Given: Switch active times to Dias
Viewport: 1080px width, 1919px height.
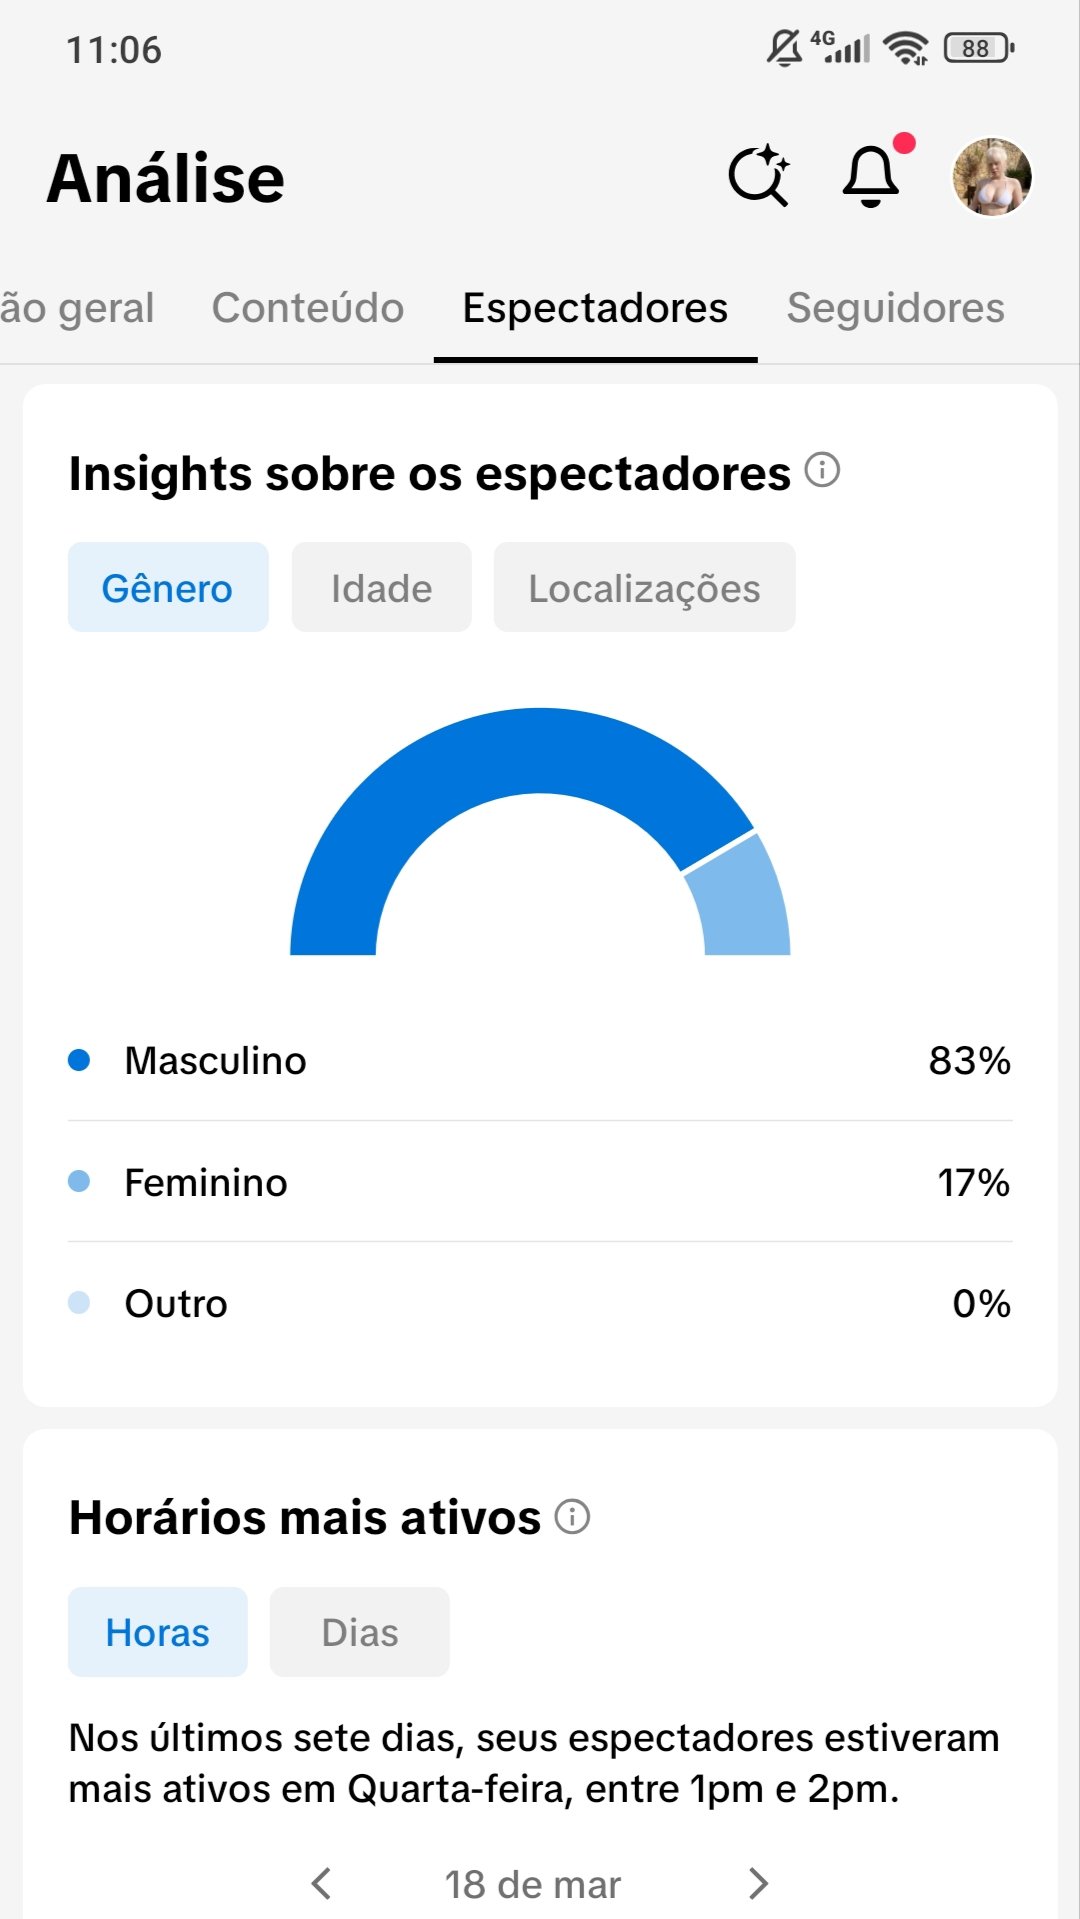Looking at the screenshot, I should coord(360,1632).
